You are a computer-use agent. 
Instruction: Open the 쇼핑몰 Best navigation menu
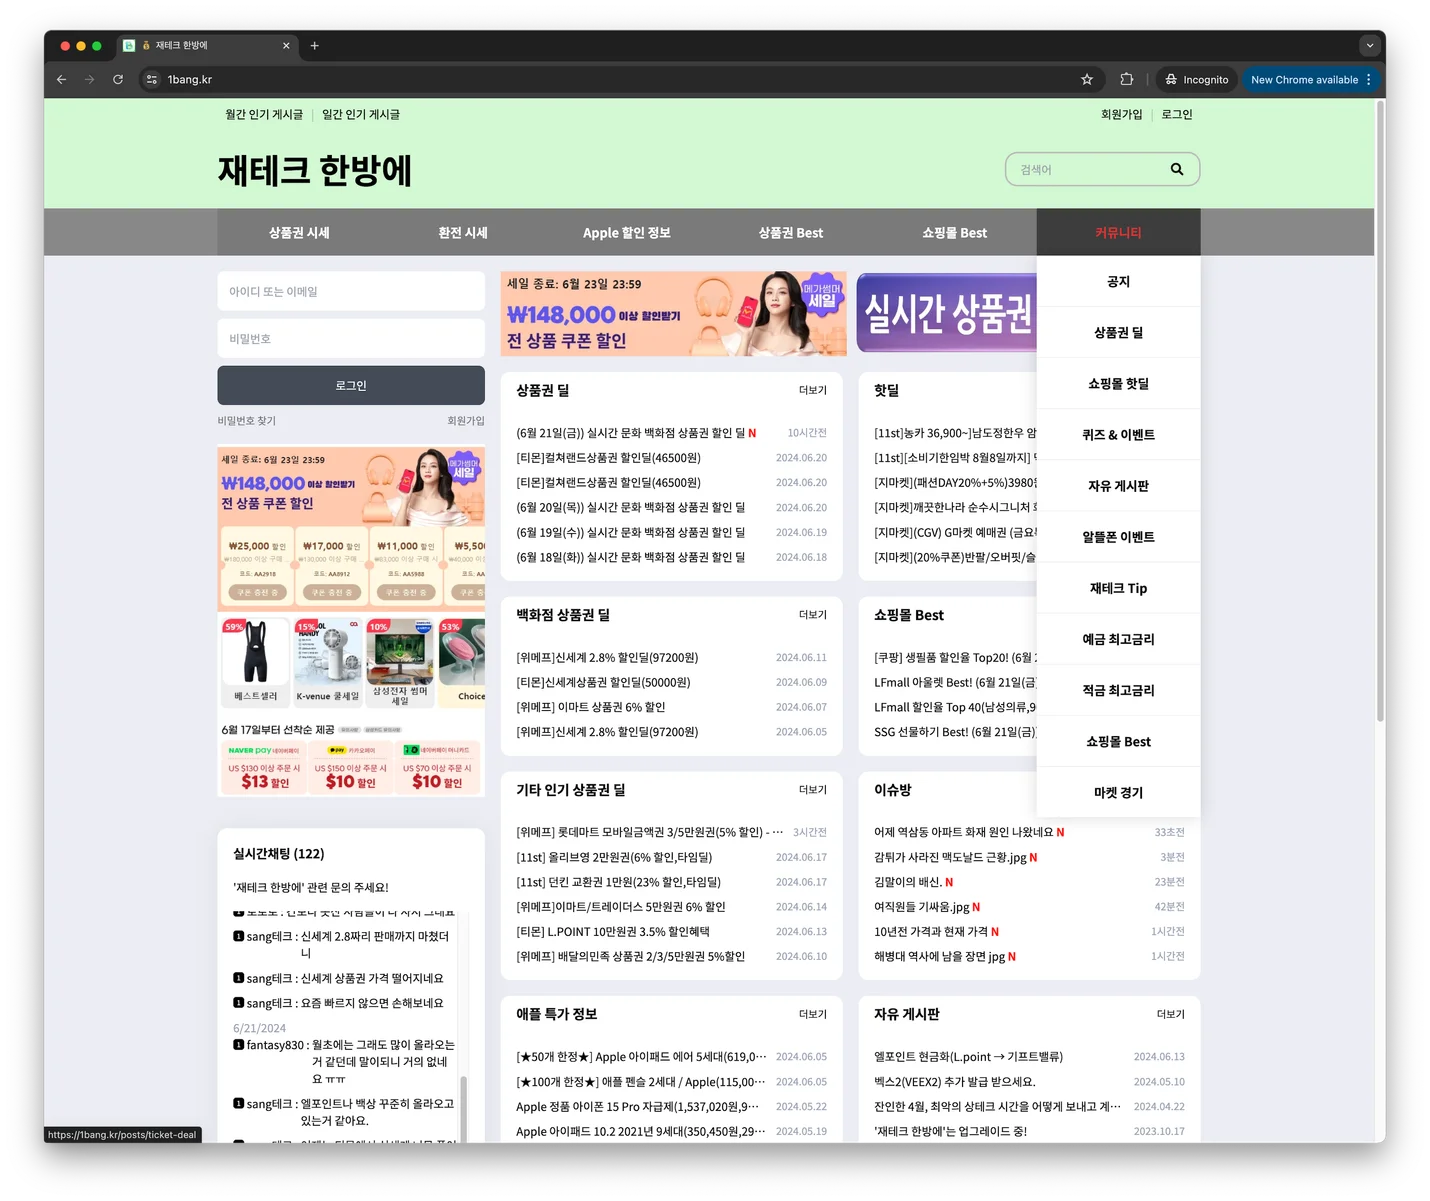click(x=955, y=232)
